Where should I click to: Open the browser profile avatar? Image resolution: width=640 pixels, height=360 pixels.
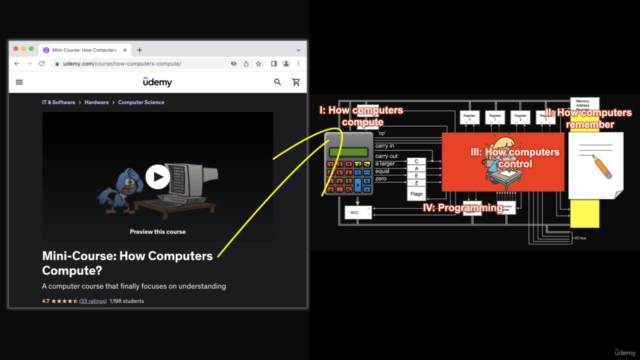click(x=287, y=64)
